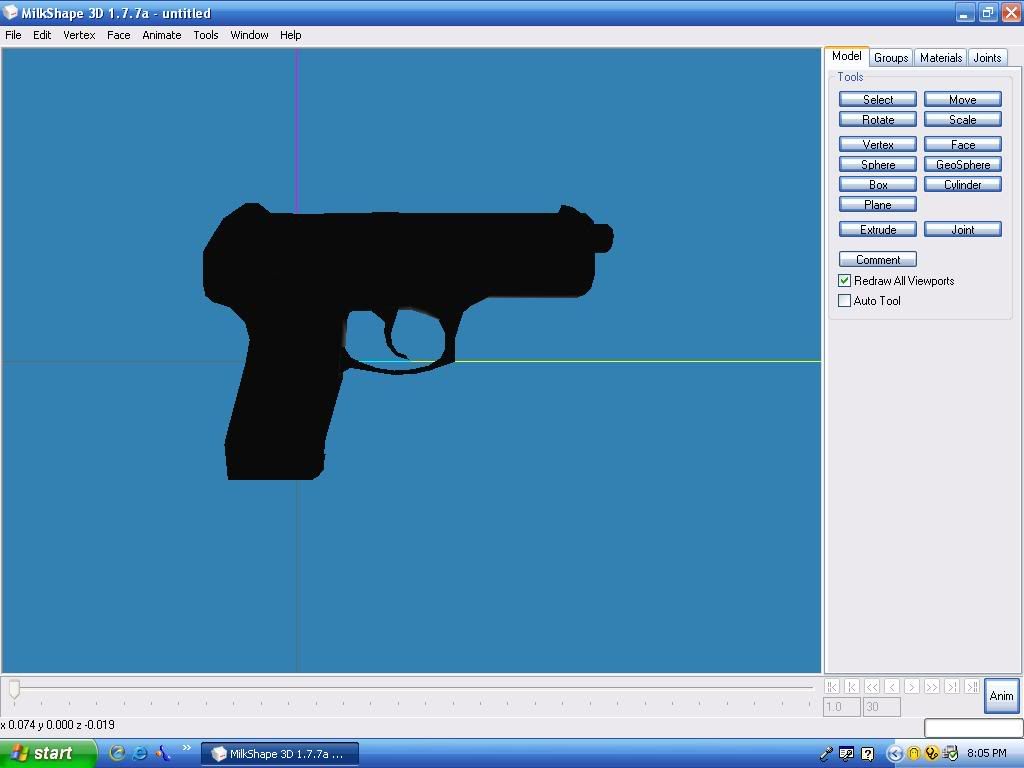Open the Face menu

118,35
